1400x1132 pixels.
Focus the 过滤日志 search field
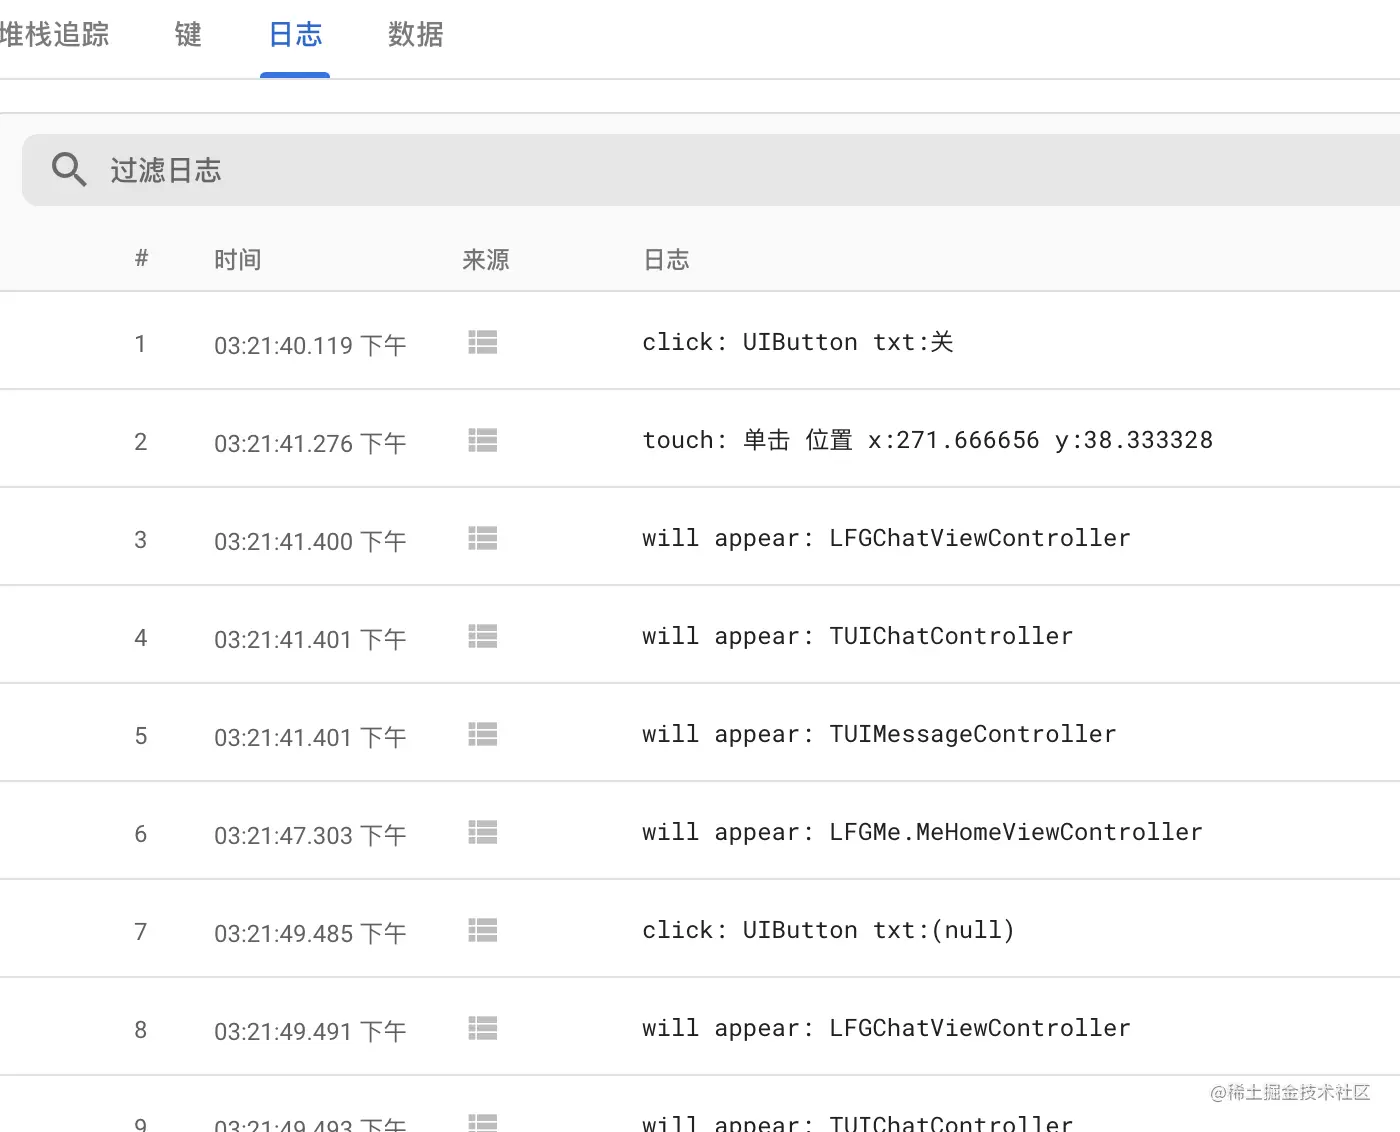click(x=711, y=170)
